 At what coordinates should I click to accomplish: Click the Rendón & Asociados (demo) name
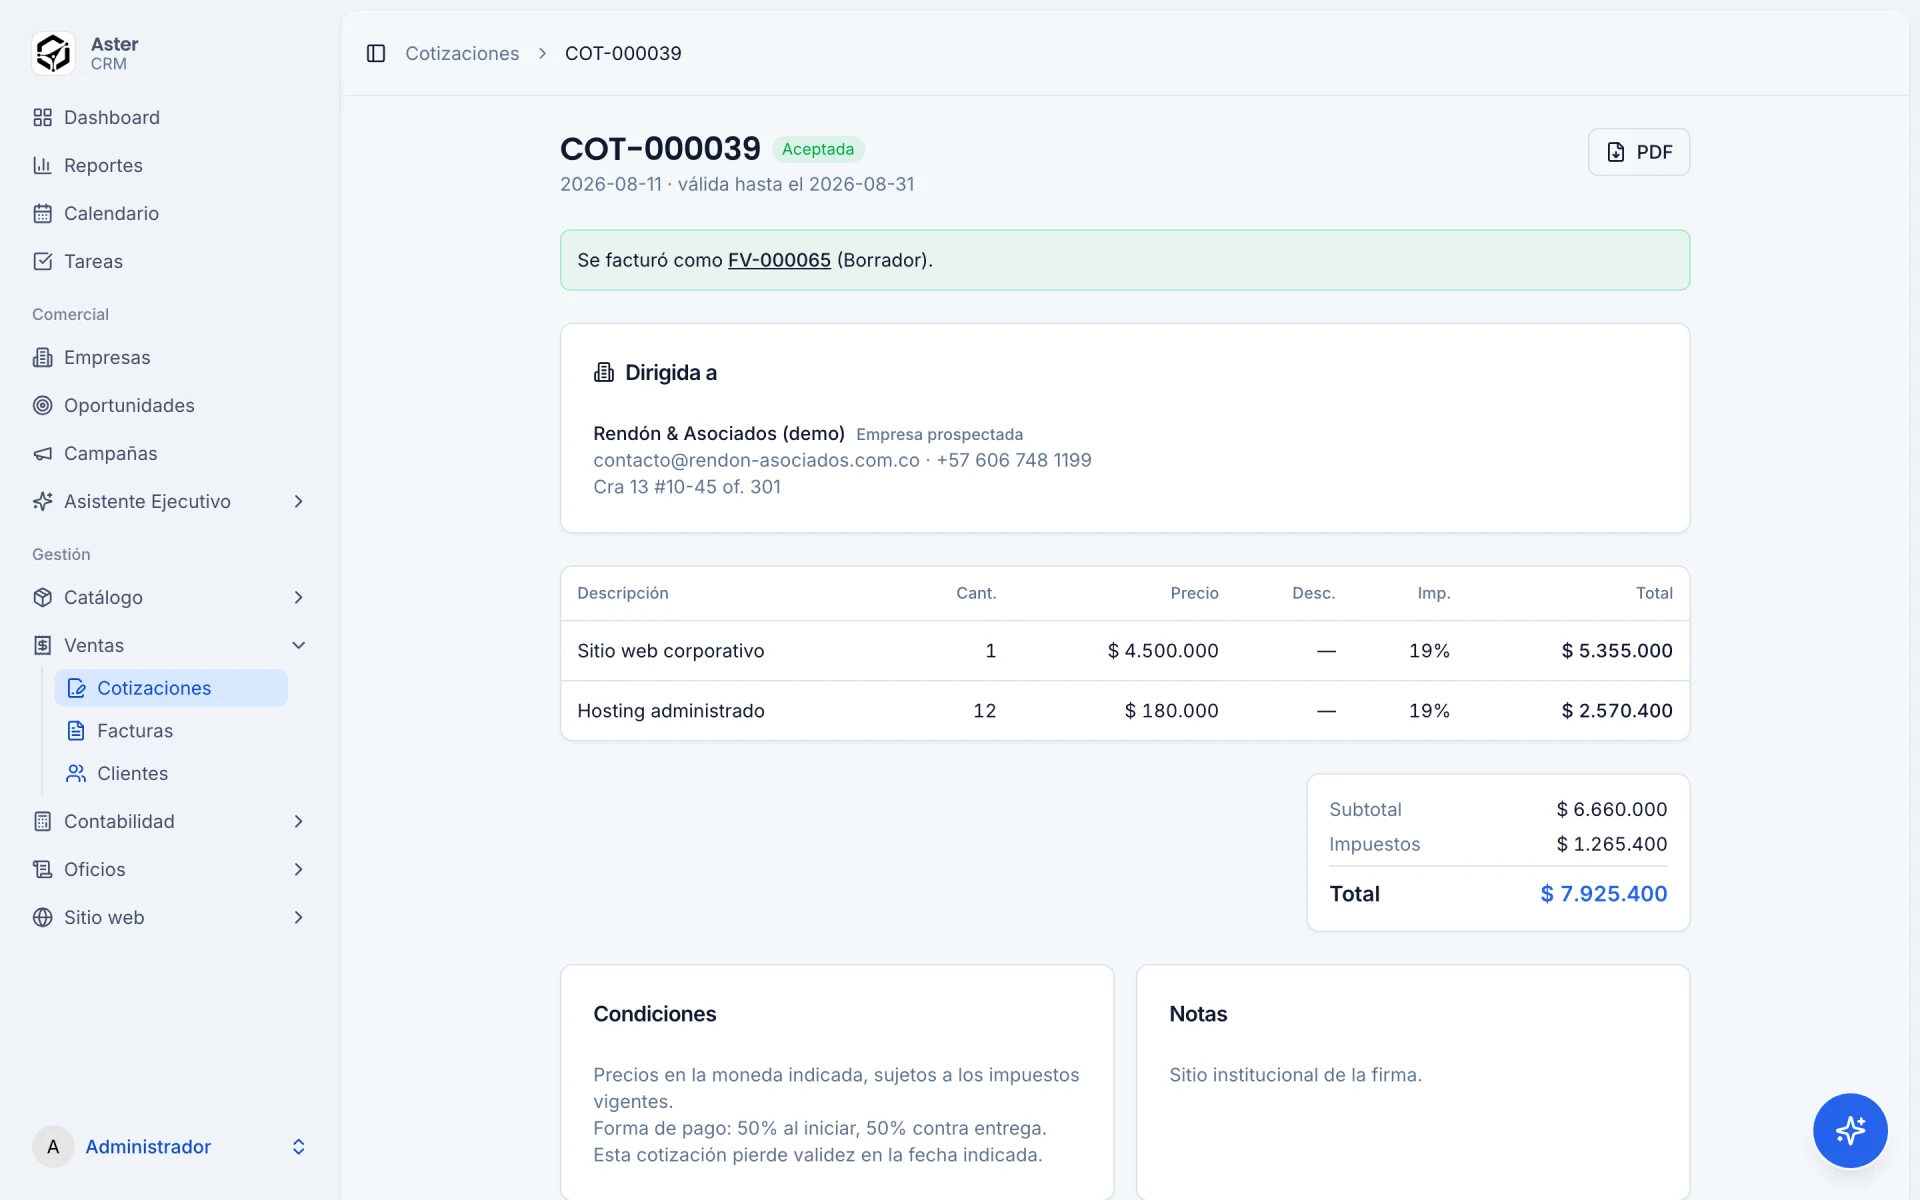coord(719,433)
